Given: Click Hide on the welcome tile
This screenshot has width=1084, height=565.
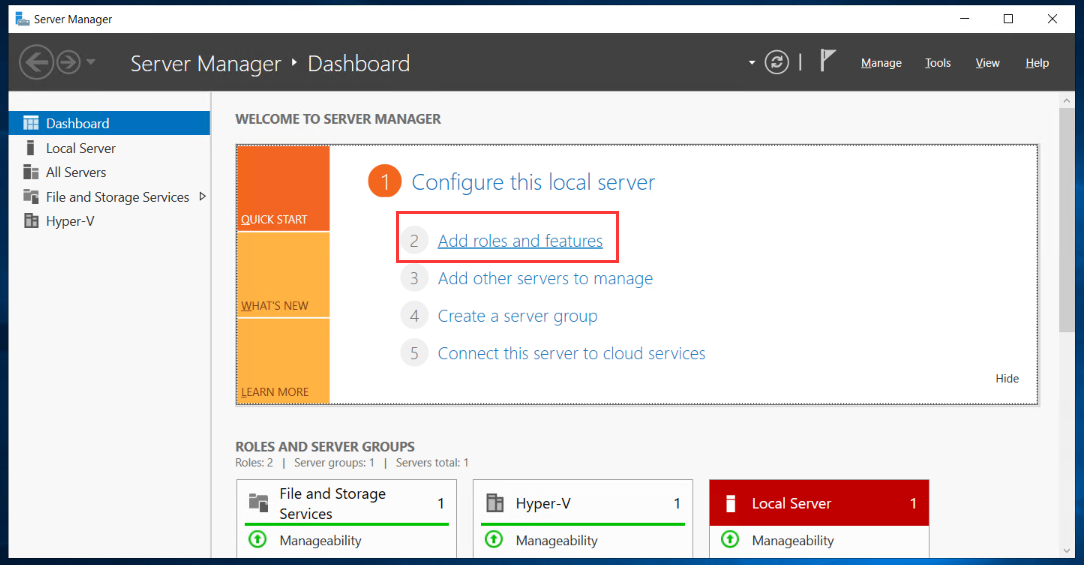Looking at the screenshot, I should click(x=1007, y=378).
